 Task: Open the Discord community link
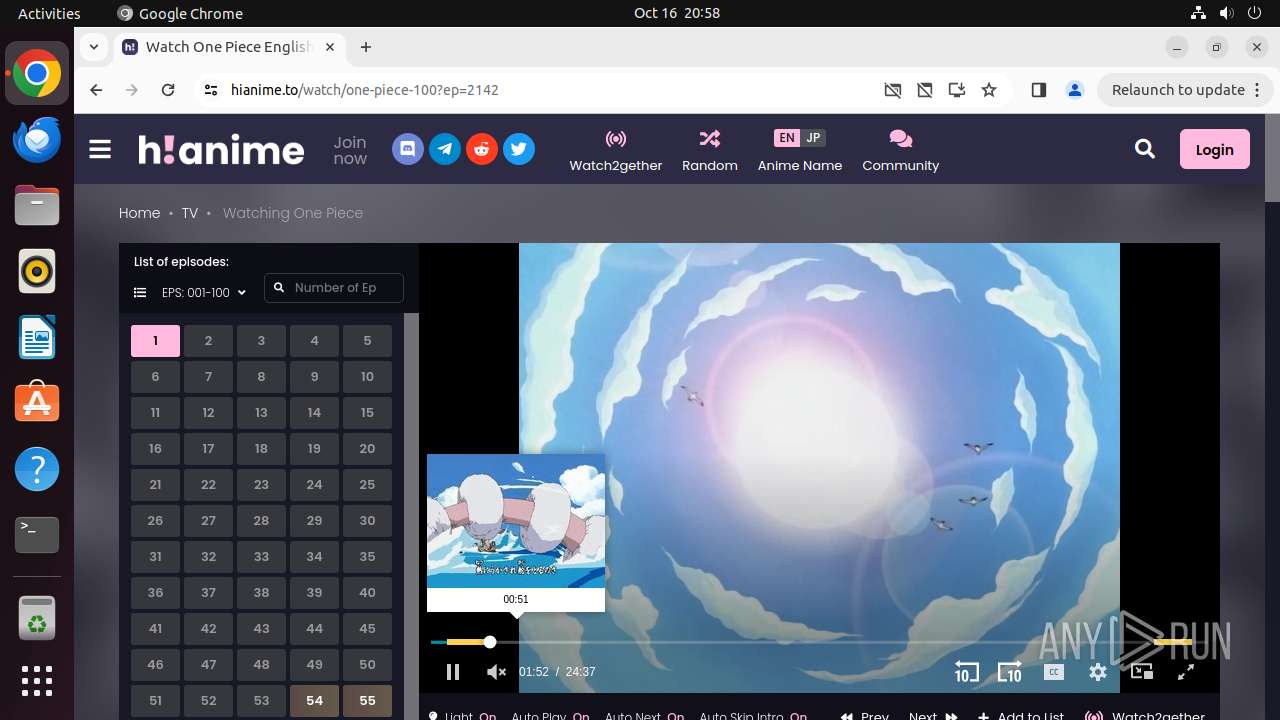(x=408, y=150)
